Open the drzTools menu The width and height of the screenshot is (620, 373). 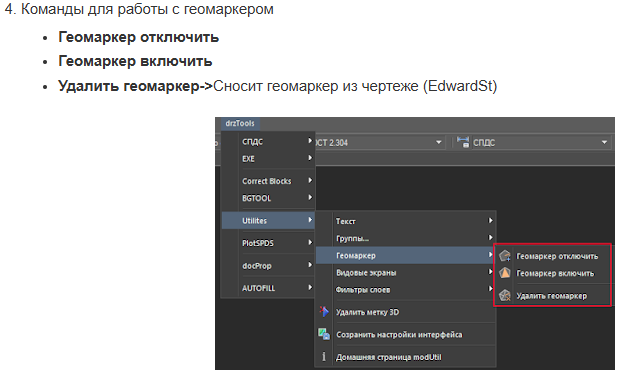click(240, 123)
